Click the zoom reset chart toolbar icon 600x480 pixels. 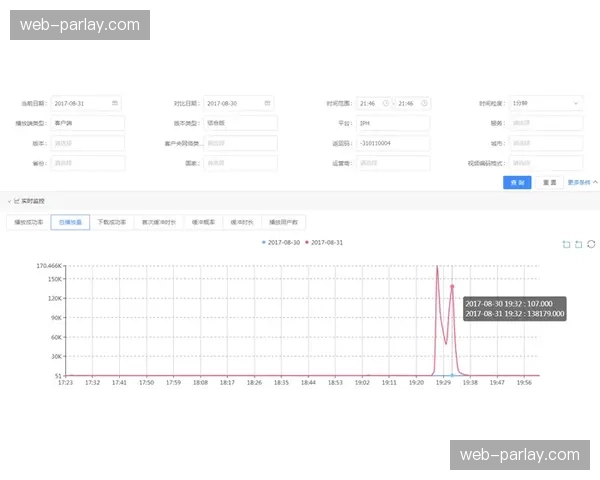(578, 243)
